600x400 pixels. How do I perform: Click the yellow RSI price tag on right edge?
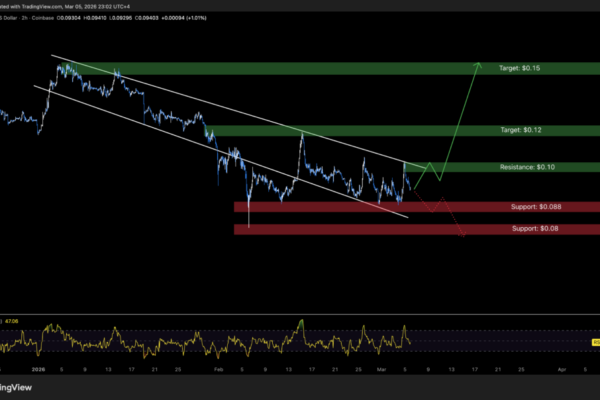tap(596, 342)
